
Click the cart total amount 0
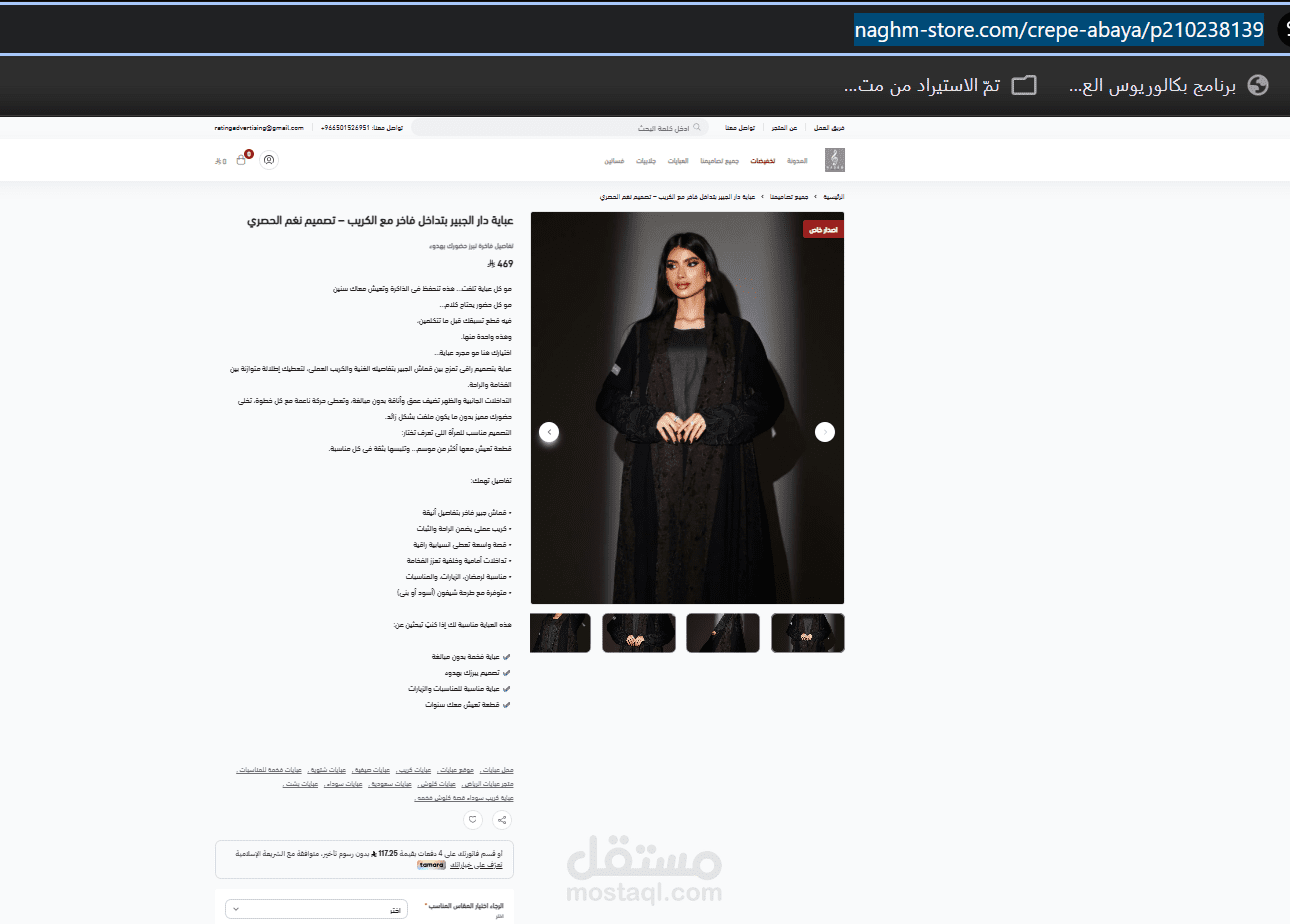point(221,161)
